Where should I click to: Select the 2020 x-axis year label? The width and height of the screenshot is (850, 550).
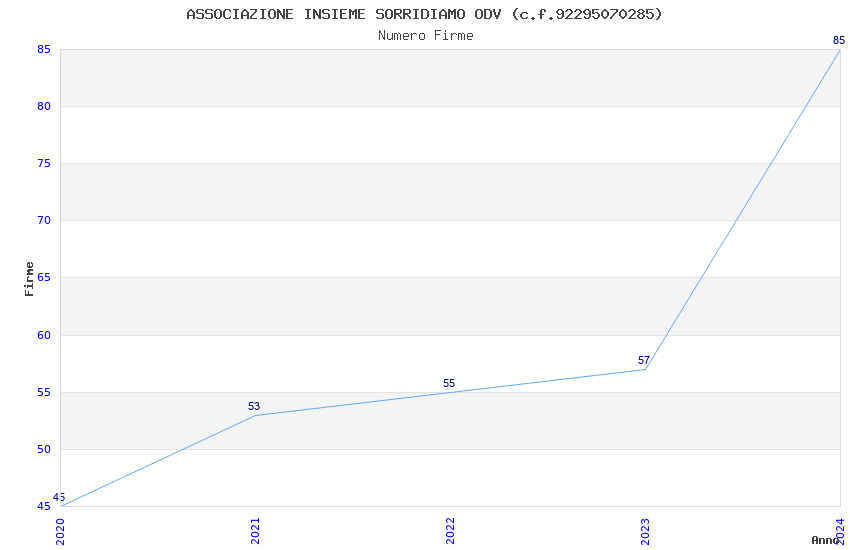(60, 531)
